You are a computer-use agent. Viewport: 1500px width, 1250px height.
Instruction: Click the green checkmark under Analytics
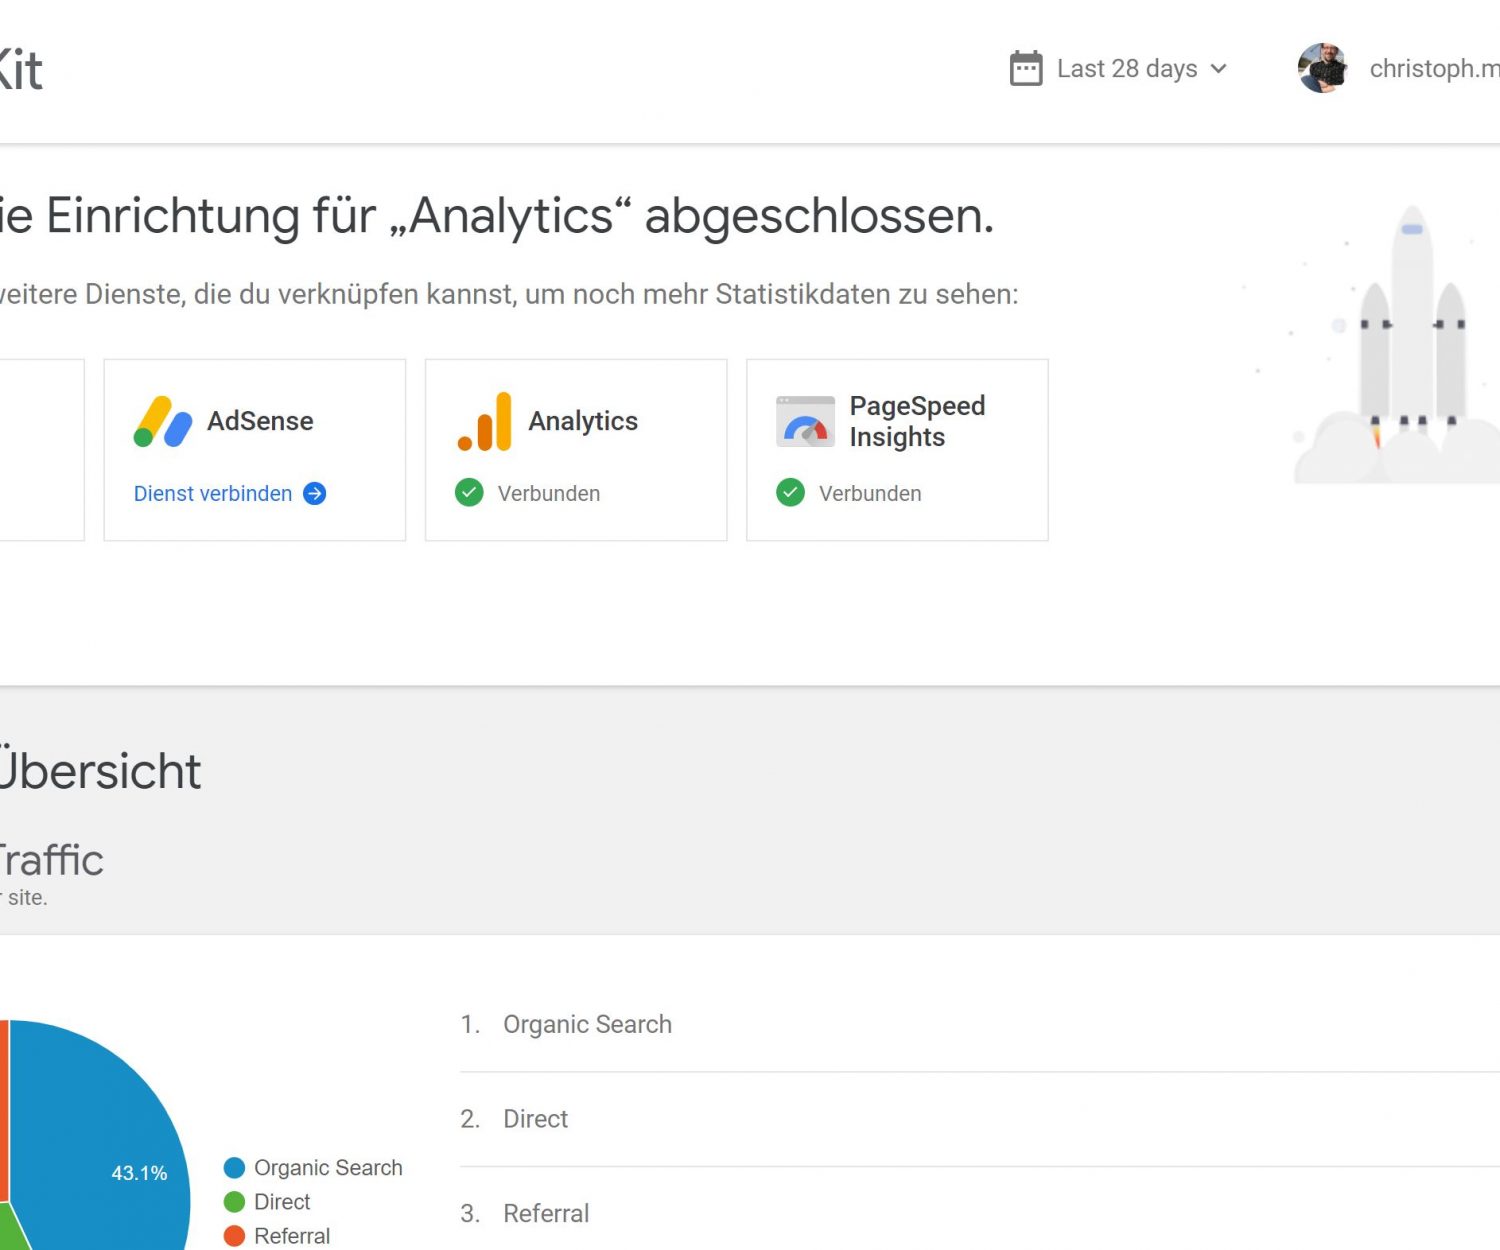(x=469, y=493)
